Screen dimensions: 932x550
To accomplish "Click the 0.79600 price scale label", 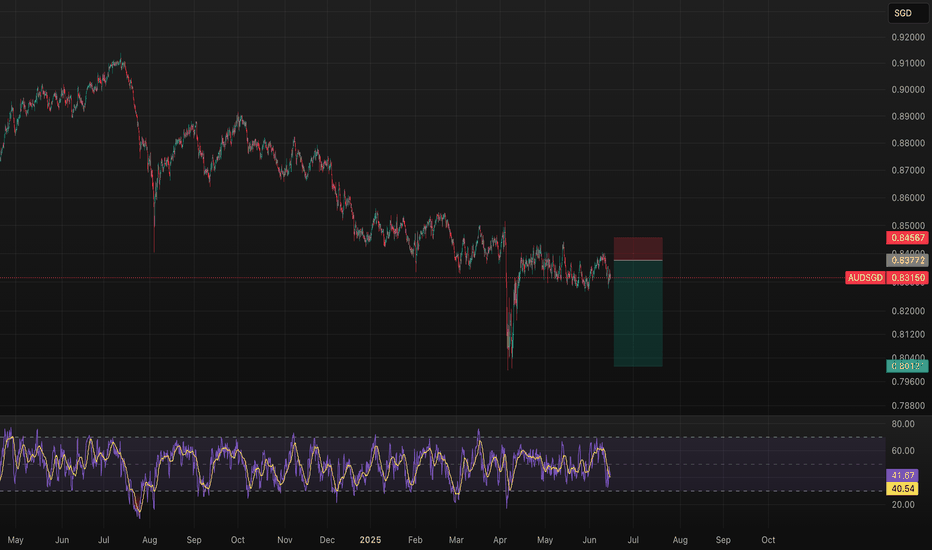I will pos(908,382).
